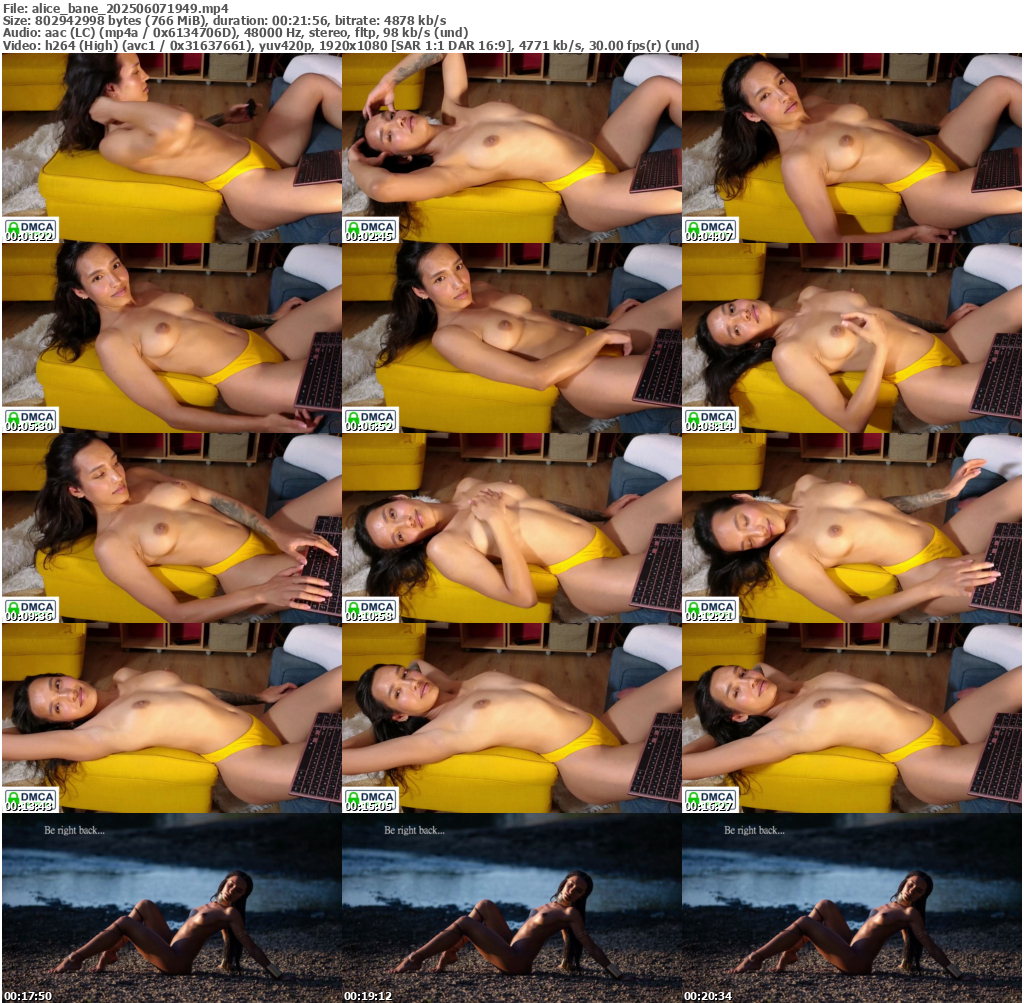Select the thumbnail stamped 00:06:52
The height and width of the screenshot is (1003, 1024).
click(511, 338)
